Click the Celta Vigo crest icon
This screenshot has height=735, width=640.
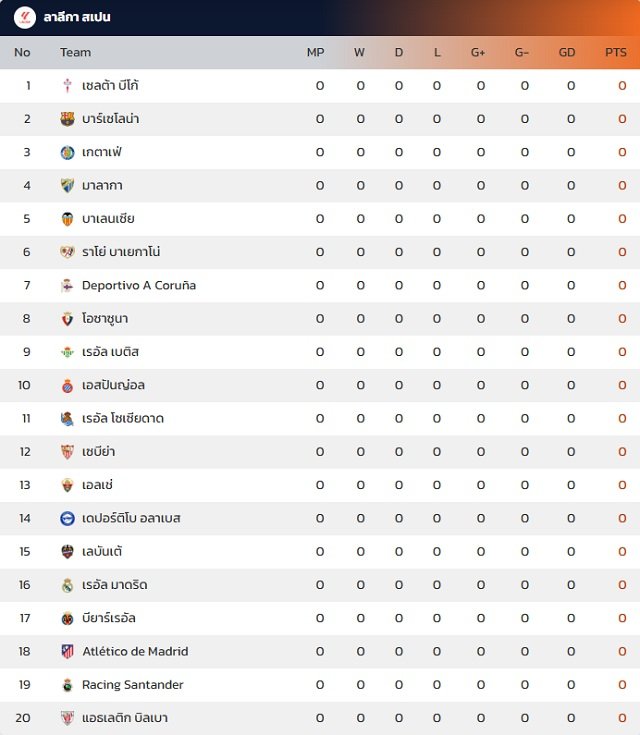pyautogui.click(x=68, y=86)
